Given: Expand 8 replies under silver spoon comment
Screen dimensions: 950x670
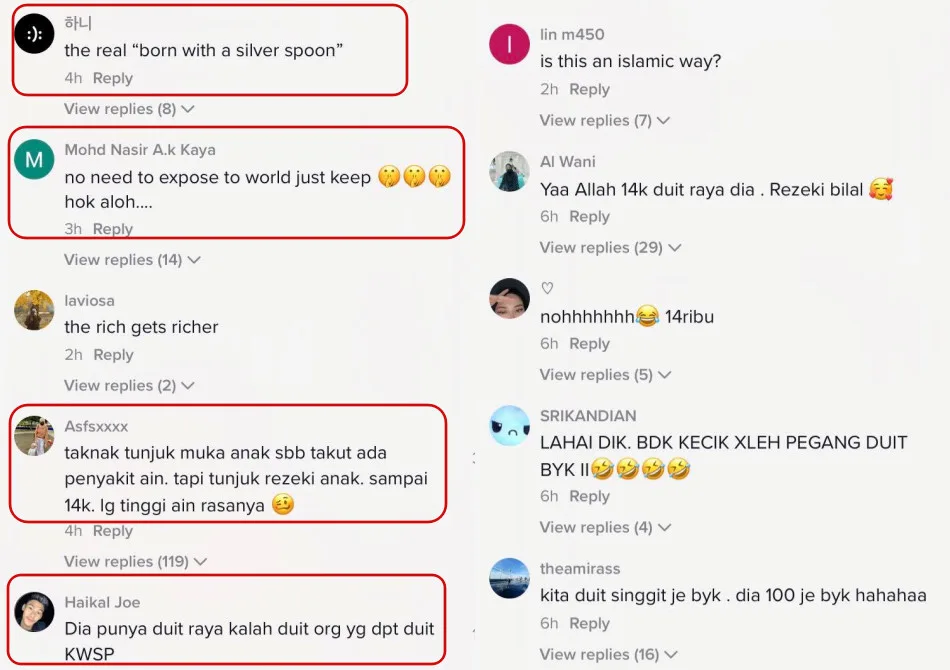Looking at the screenshot, I should click(x=129, y=109).
